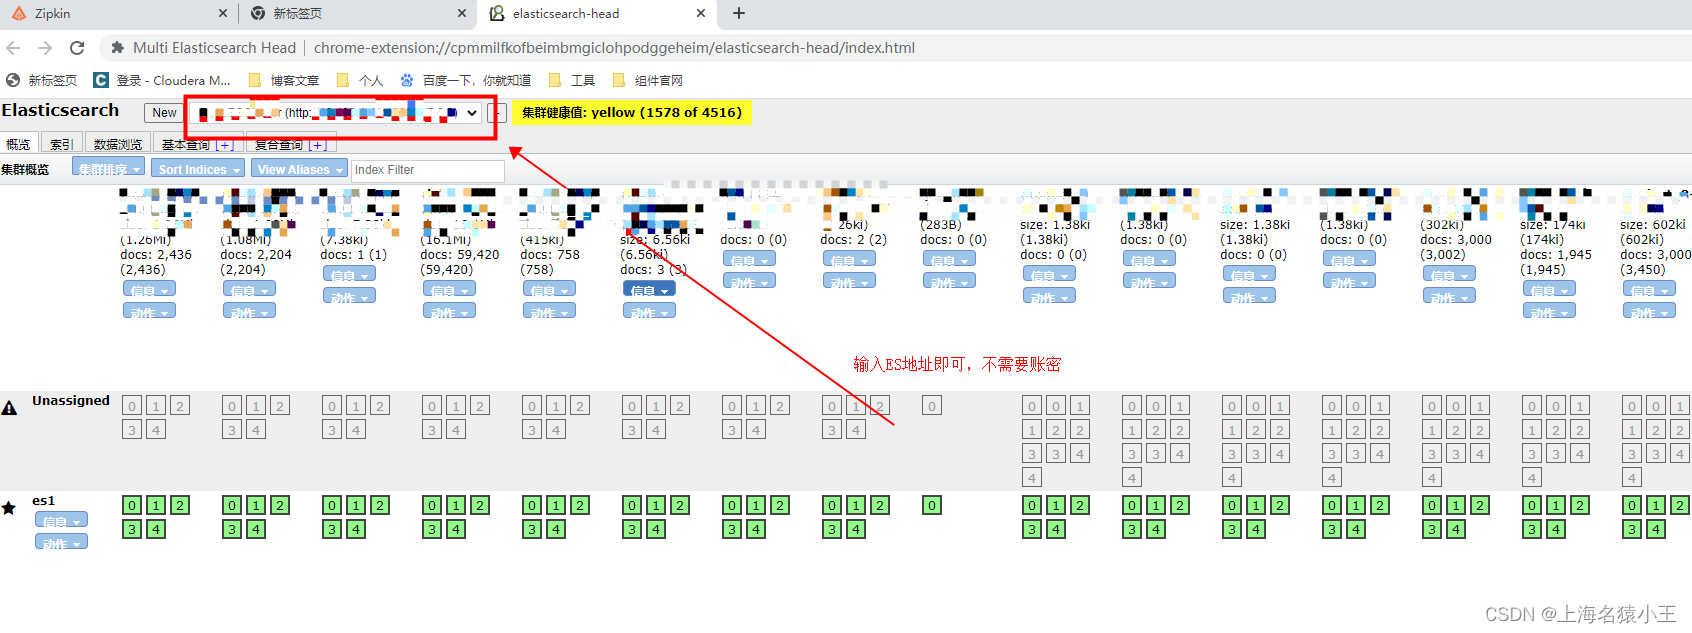1692x633 pixels.
Task: Open the 工具 bookmark folder
Action: point(571,80)
